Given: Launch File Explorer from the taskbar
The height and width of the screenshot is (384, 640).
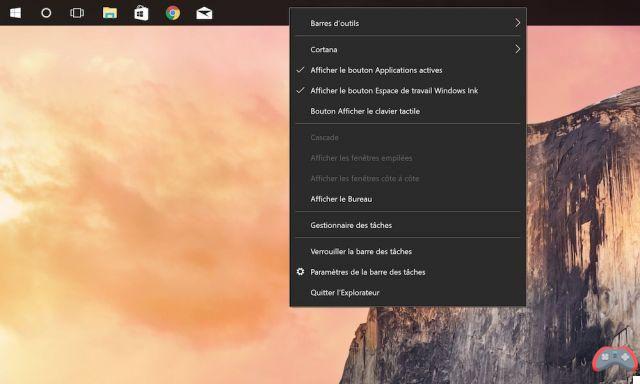Looking at the screenshot, I should click(x=109, y=13).
